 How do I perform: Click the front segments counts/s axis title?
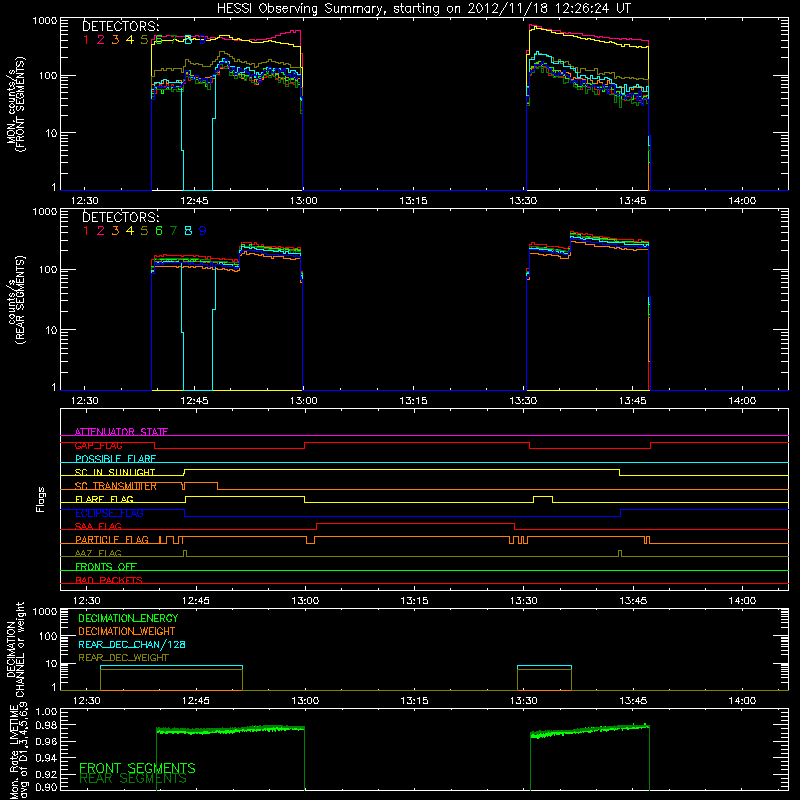[x=15, y=104]
